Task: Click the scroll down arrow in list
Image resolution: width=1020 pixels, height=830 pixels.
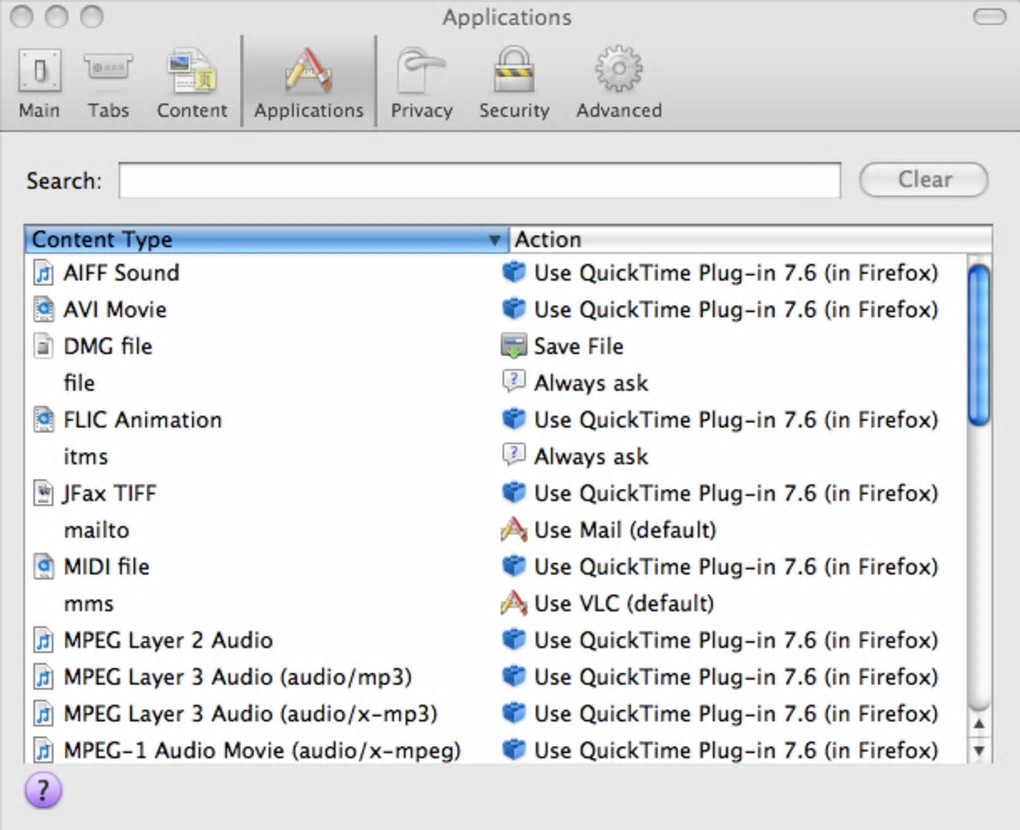Action: tap(979, 750)
